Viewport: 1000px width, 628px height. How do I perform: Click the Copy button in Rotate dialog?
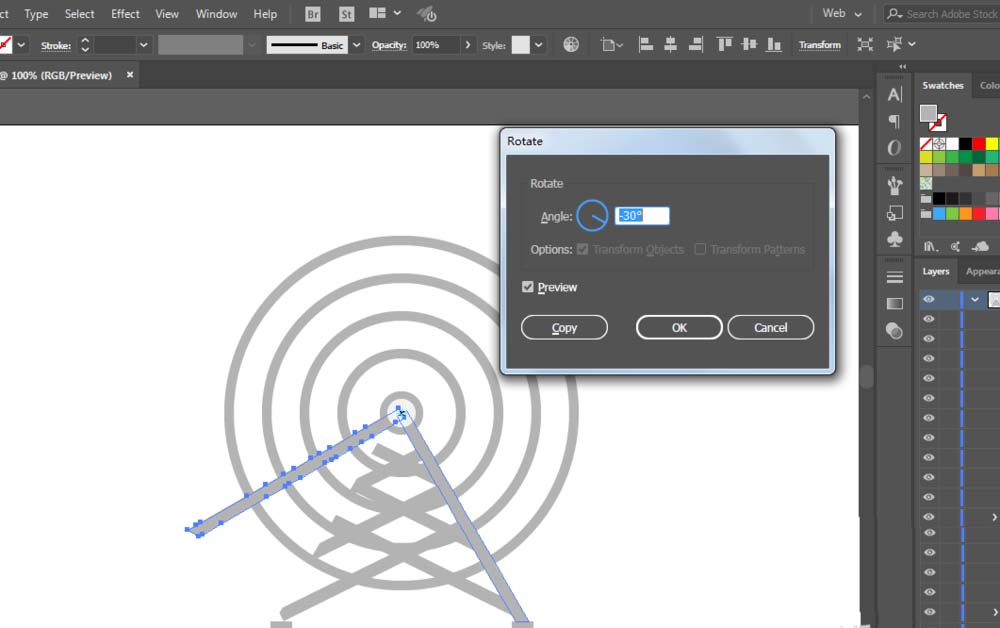click(564, 328)
